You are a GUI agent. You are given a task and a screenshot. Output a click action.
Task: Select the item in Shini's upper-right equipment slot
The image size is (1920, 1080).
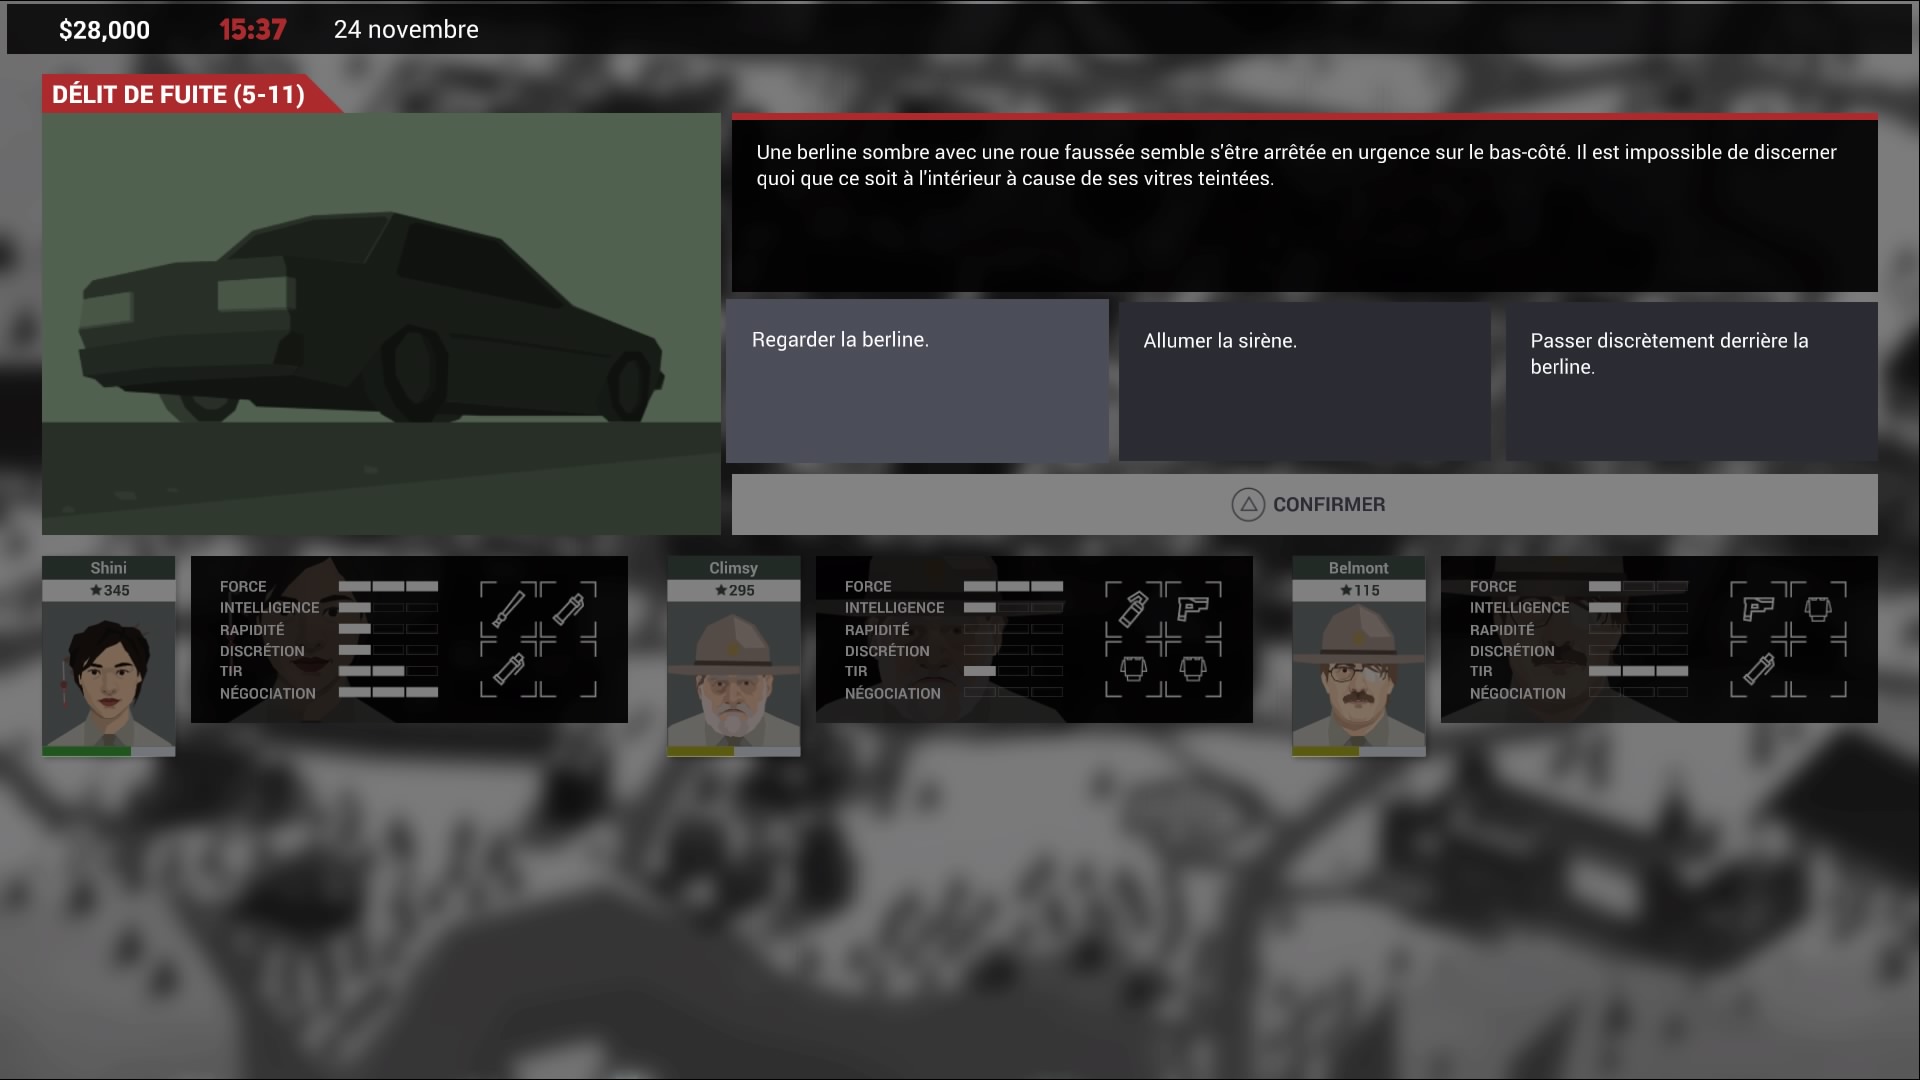[x=568, y=608]
